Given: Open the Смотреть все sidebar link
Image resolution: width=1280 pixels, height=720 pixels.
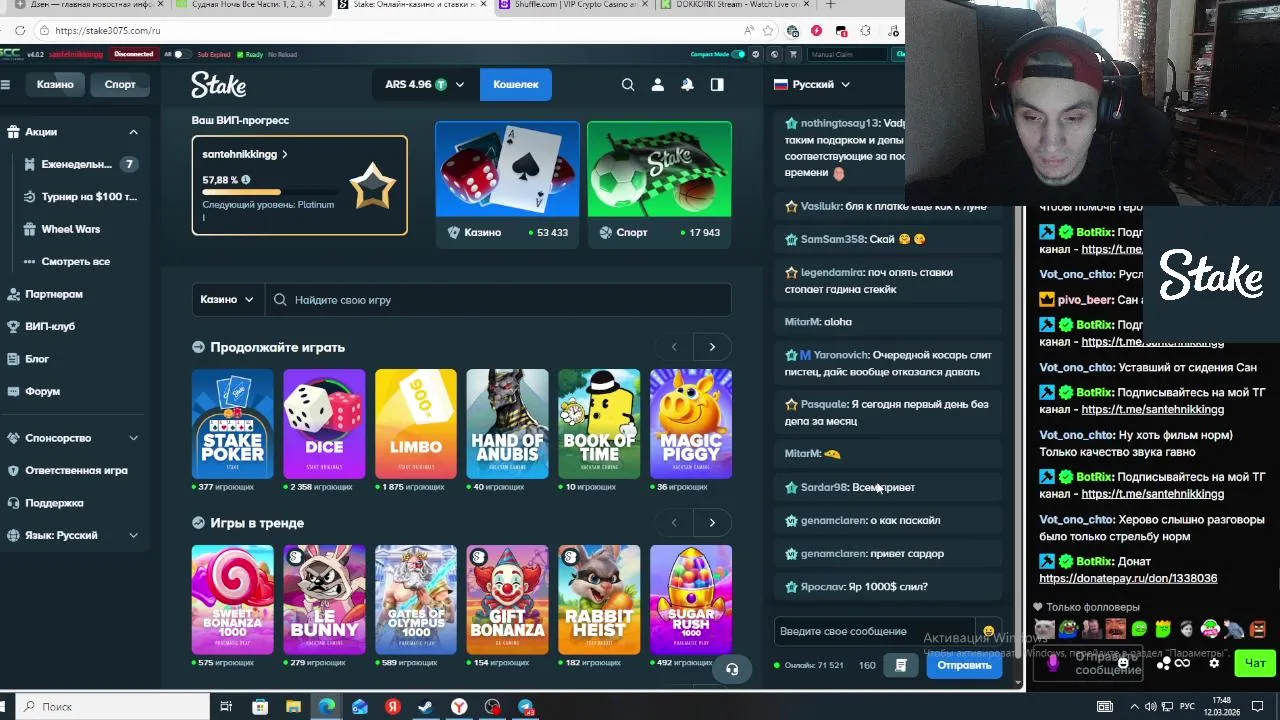Looking at the screenshot, I should click(75, 262).
